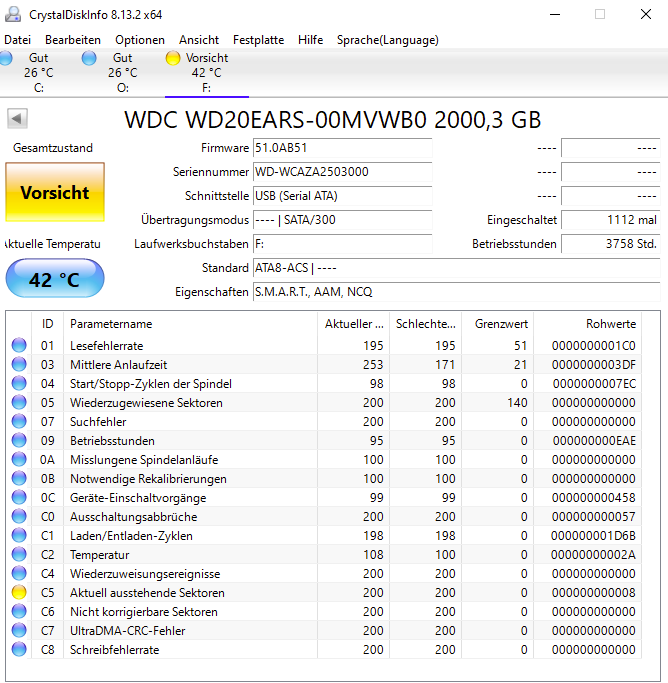Image resolution: width=668 pixels, height=683 pixels.
Task: Click the CrystalDiskInfo app icon in title bar
Action: [x=13, y=14]
